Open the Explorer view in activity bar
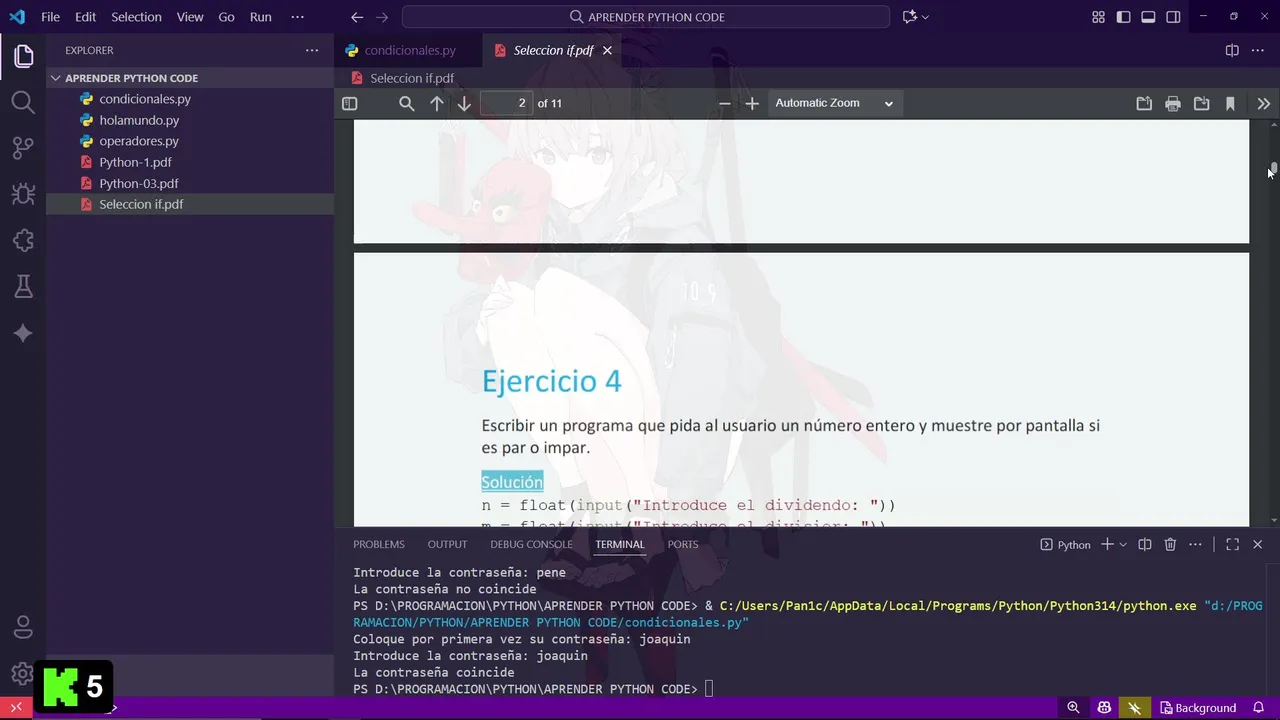Viewport: 1280px width, 720px height. pos(23,56)
